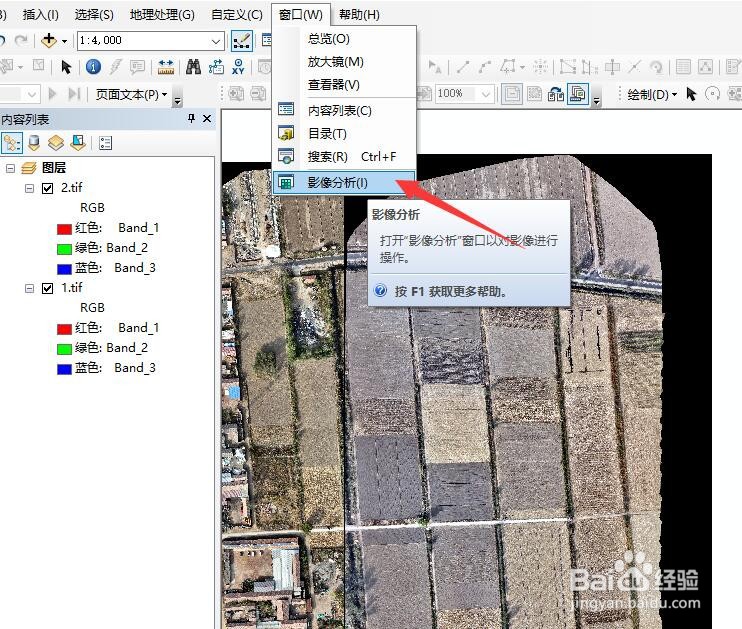Click the Redo curved arrow icon
This screenshot has height=629, width=742.
(20, 41)
